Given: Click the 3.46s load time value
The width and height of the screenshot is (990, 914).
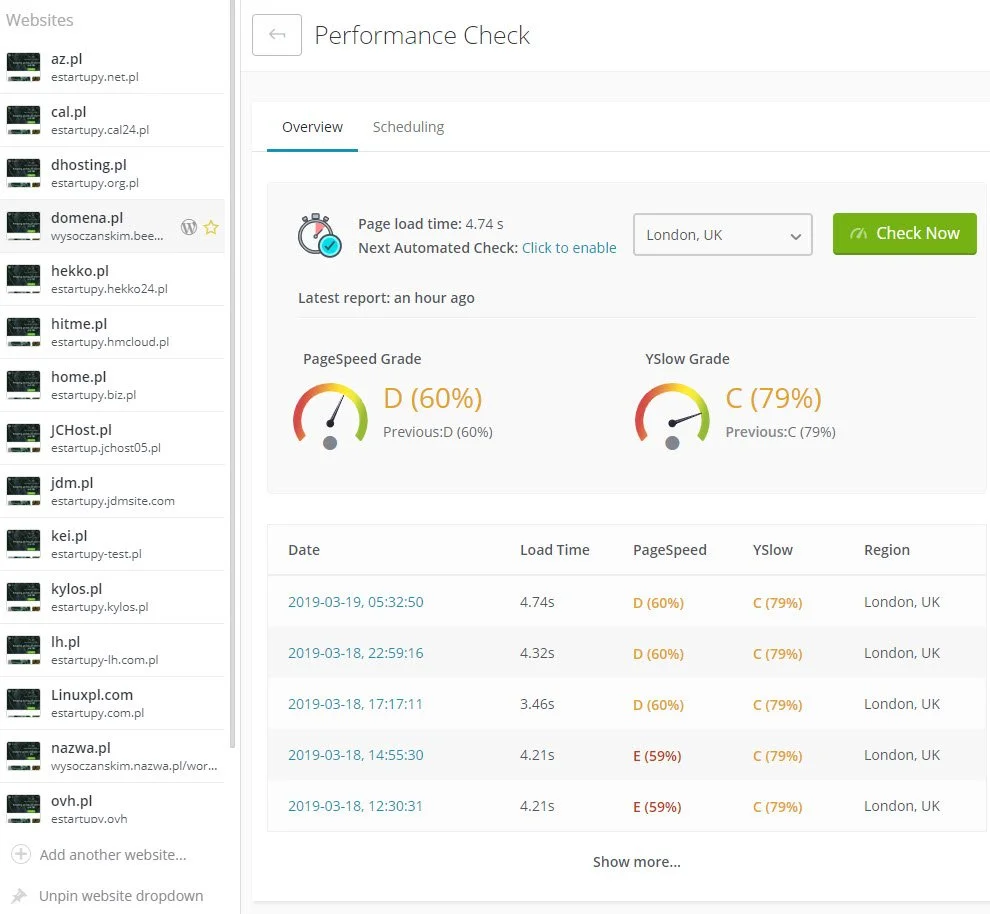Looking at the screenshot, I should click(x=537, y=704).
